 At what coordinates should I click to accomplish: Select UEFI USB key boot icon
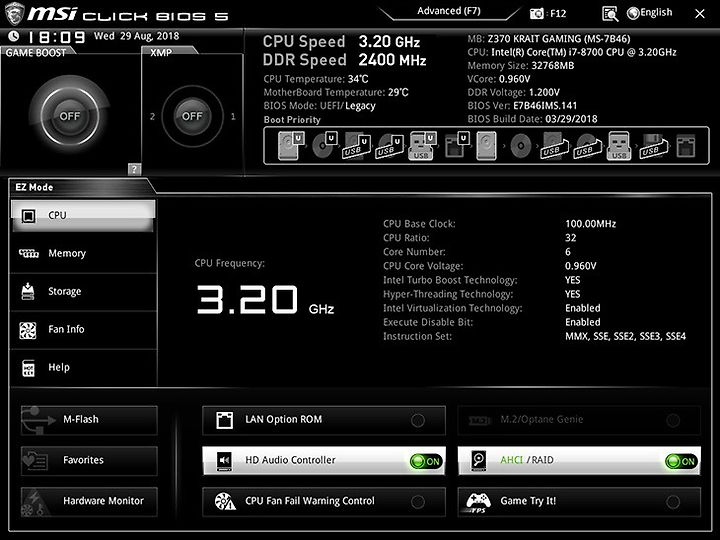click(x=422, y=146)
